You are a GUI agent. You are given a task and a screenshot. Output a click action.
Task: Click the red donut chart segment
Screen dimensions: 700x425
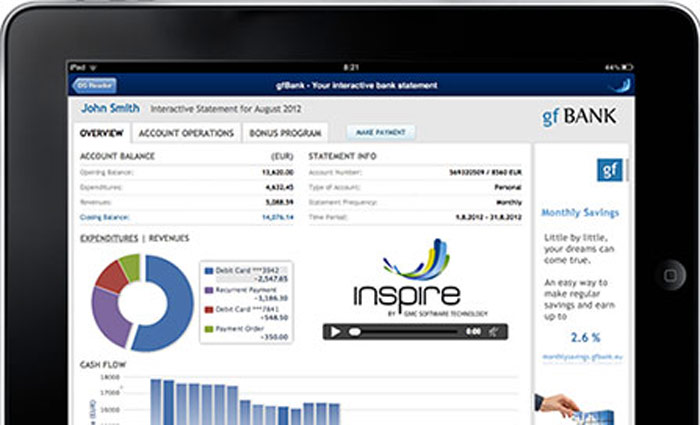pos(110,276)
